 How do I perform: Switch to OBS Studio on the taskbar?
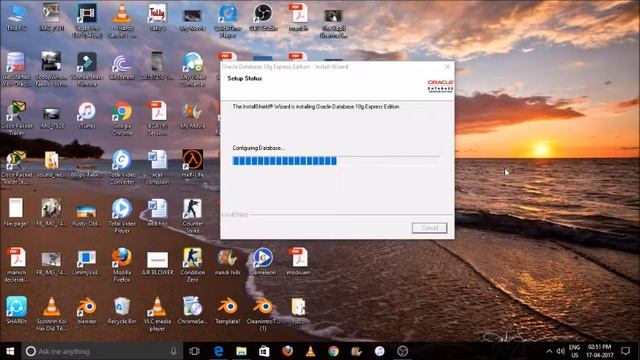402,351
